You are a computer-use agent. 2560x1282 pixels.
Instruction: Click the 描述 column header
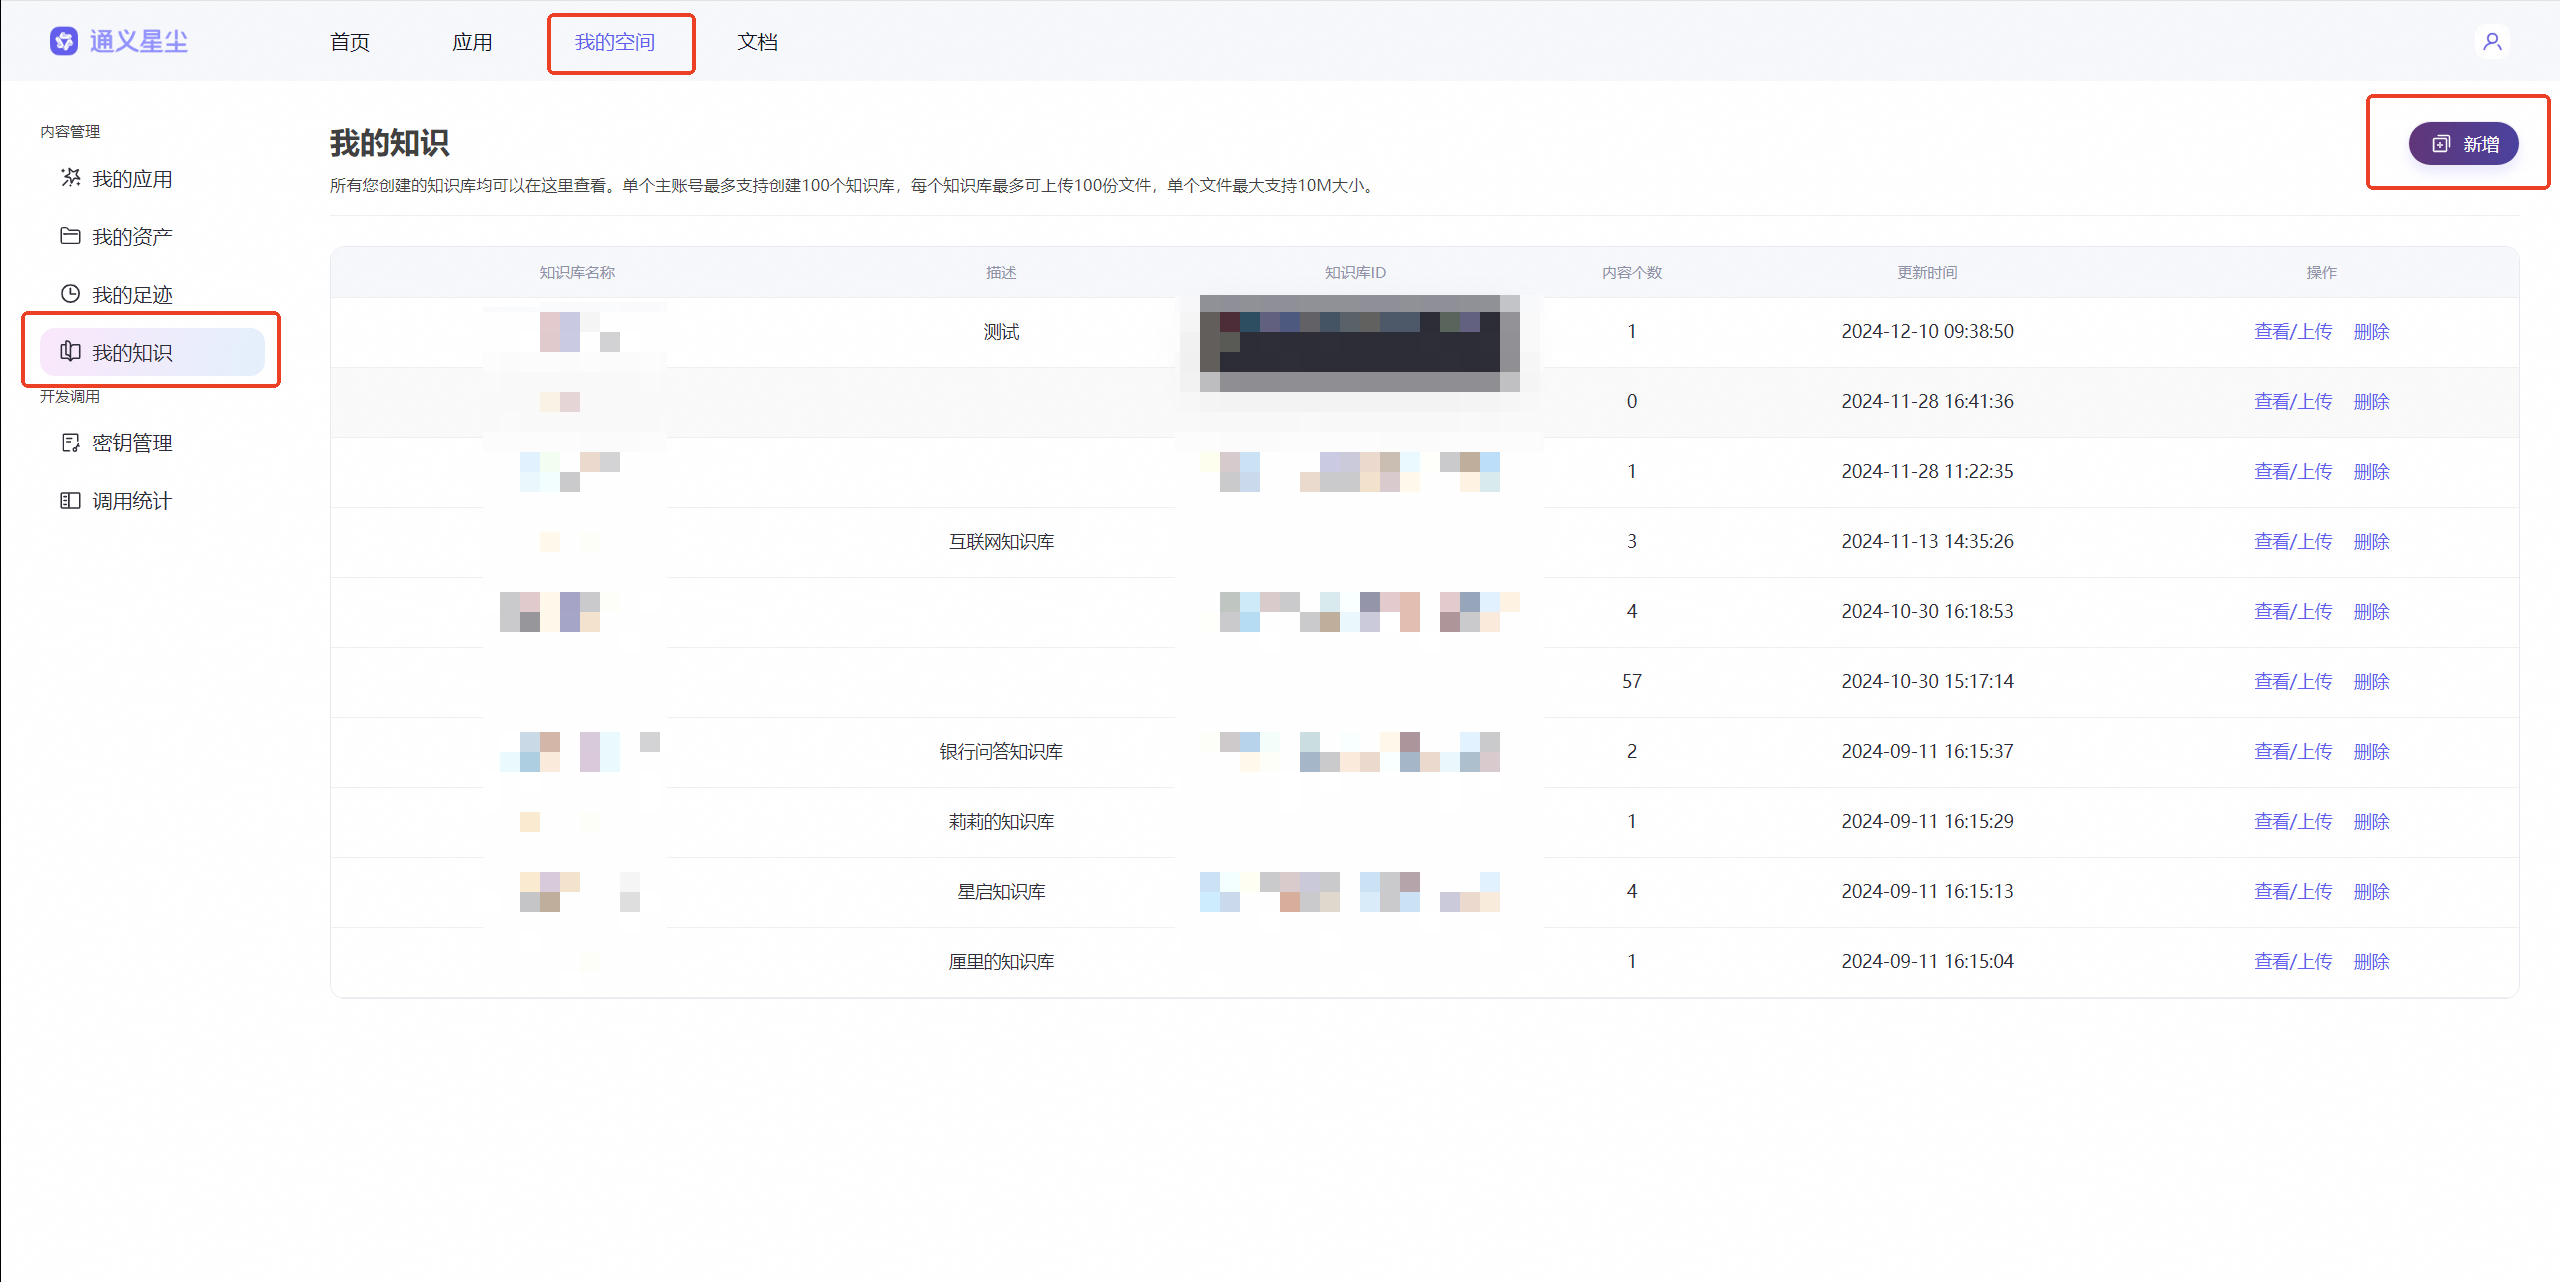click(1001, 272)
